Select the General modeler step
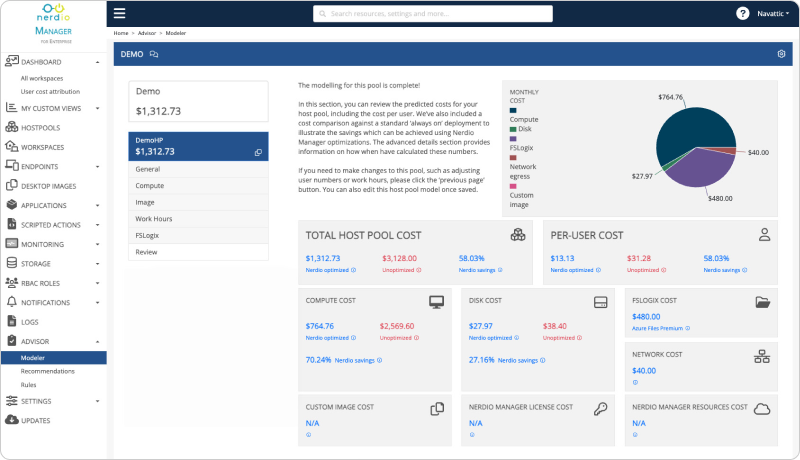The image size is (800, 460). pos(198,169)
